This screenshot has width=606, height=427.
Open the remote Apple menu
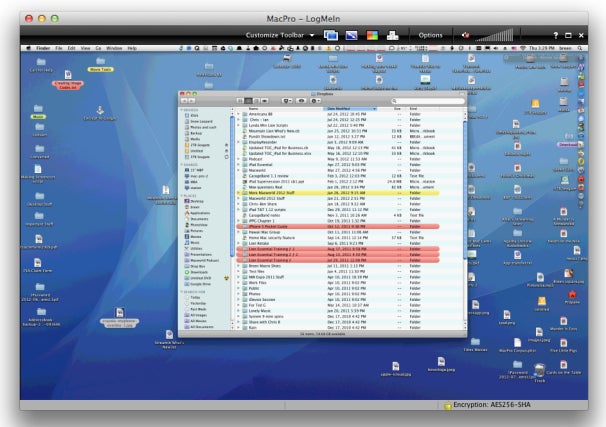(28, 48)
